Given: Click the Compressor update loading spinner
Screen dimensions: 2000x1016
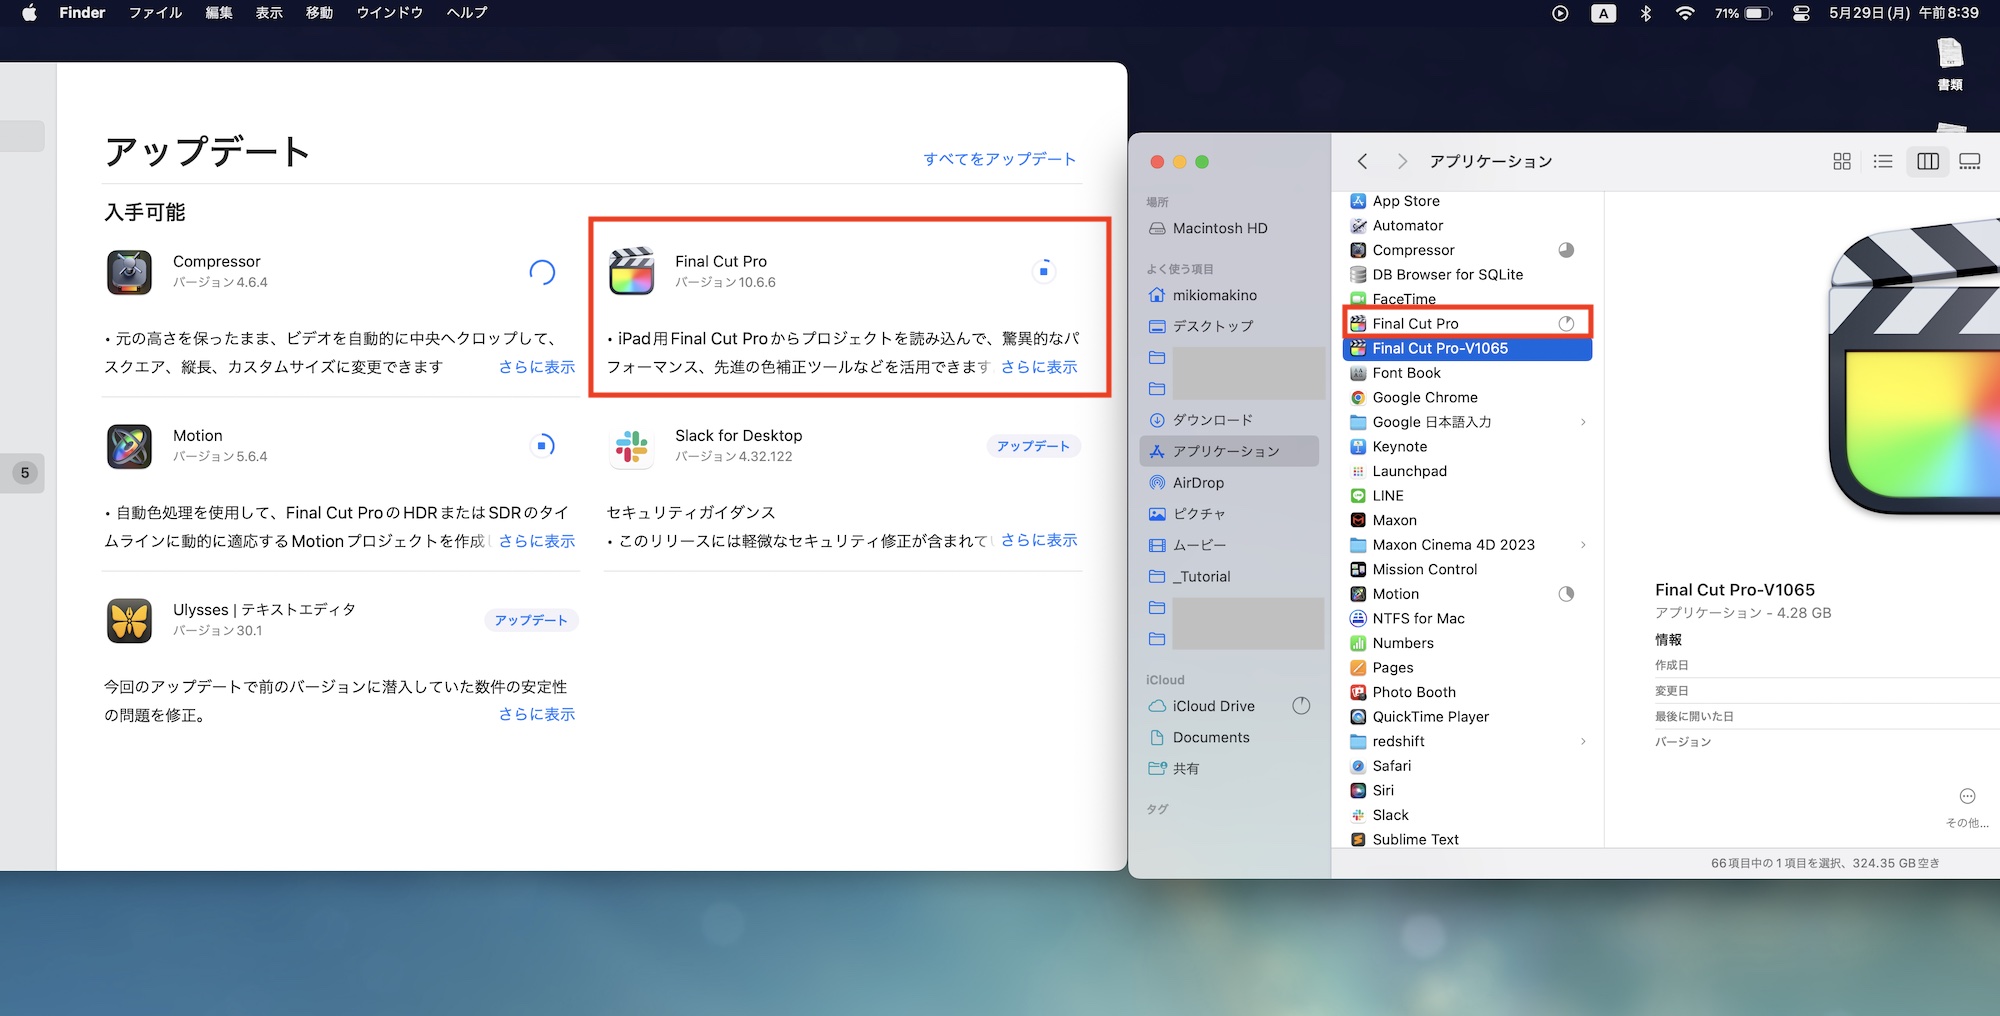Looking at the screenshot, I should pyautogui.click(x=542, y=272).
